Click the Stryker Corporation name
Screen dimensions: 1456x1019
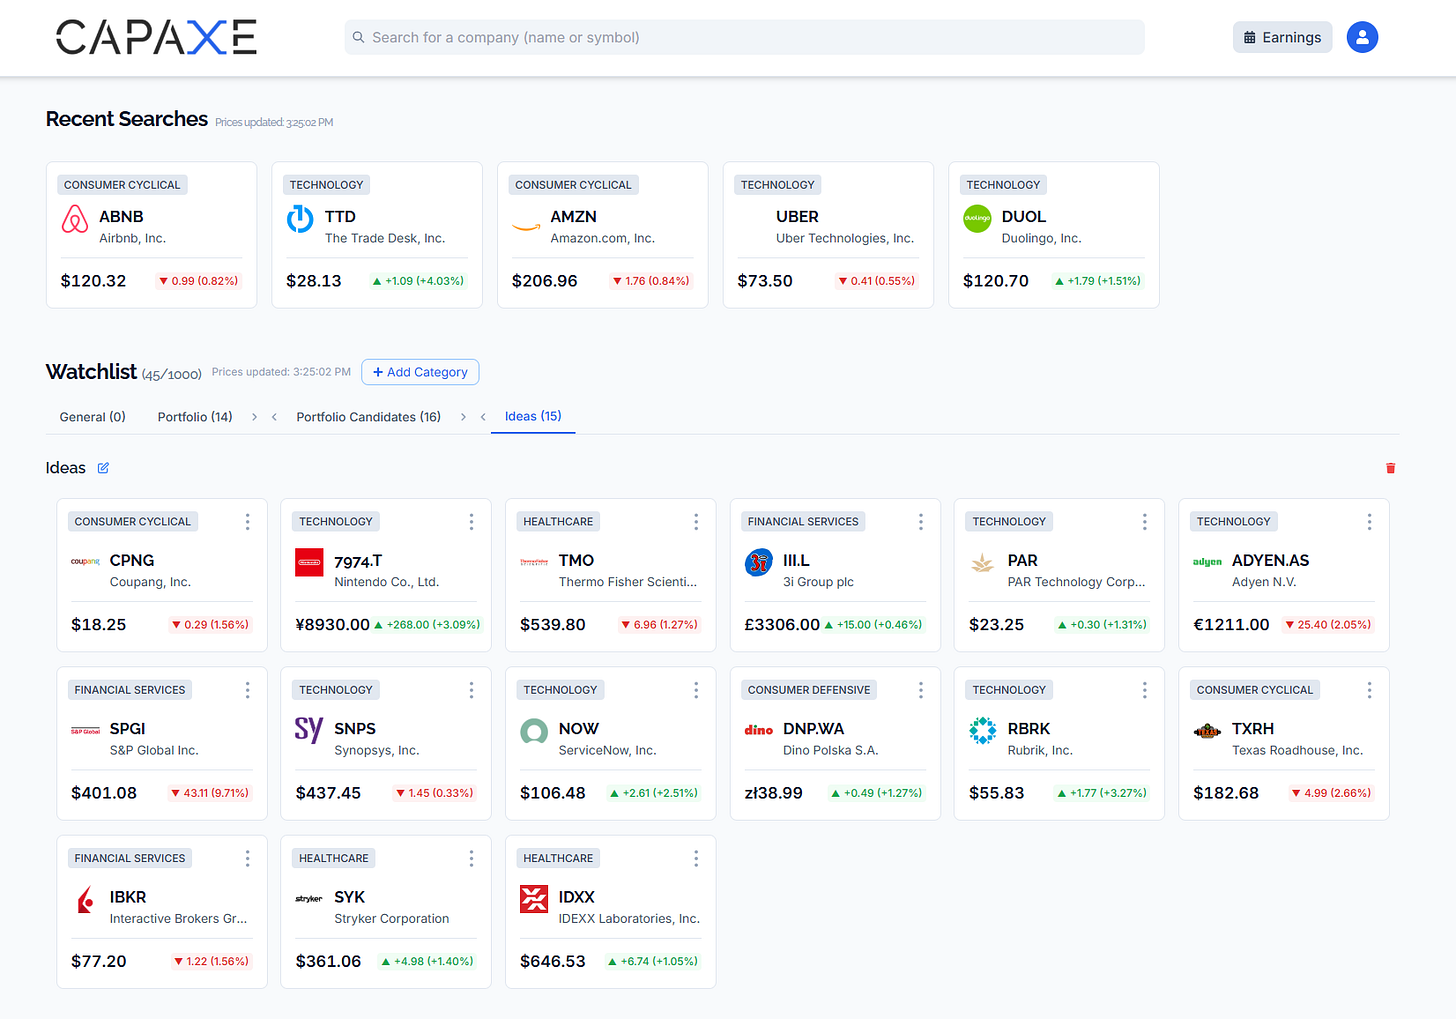pyautogui.click(x=392, y=918)
